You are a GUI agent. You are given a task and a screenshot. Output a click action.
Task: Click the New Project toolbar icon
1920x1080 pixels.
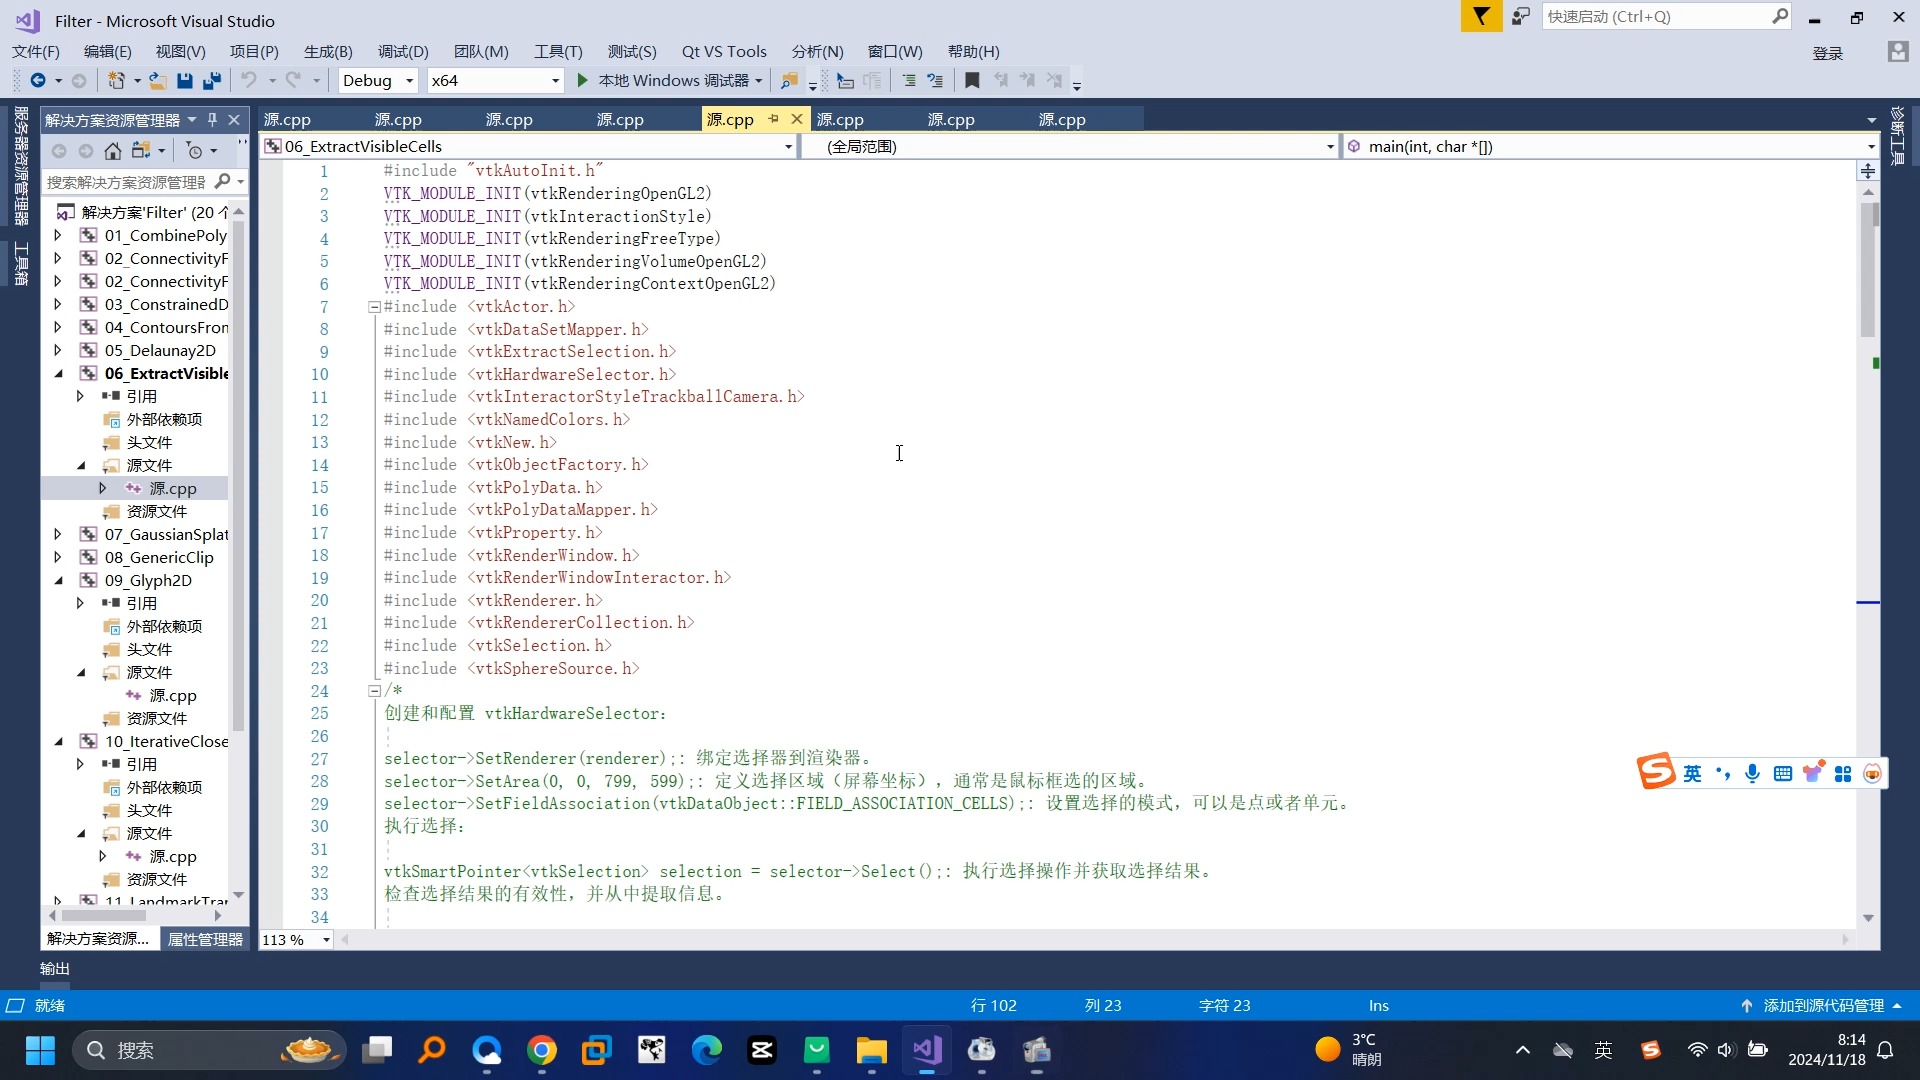click(x=117, y=81)
